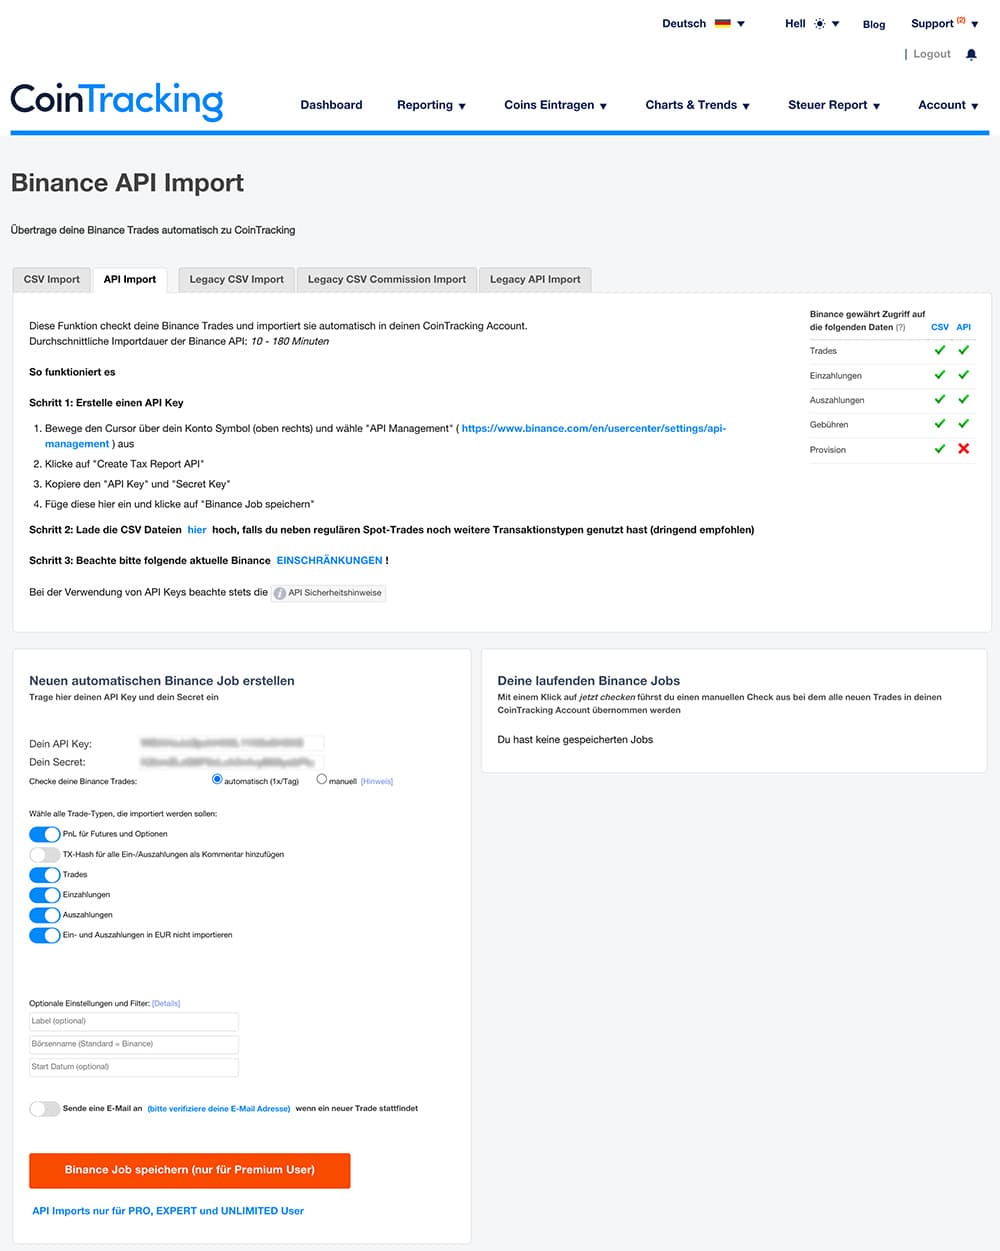
Task: Open Legacy API Import tab
Action: click(x=535, y=280)
